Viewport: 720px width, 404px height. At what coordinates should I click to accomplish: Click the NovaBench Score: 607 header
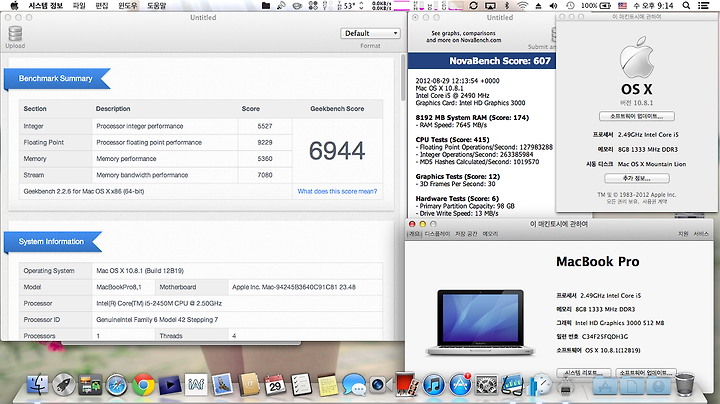(500, 61)
